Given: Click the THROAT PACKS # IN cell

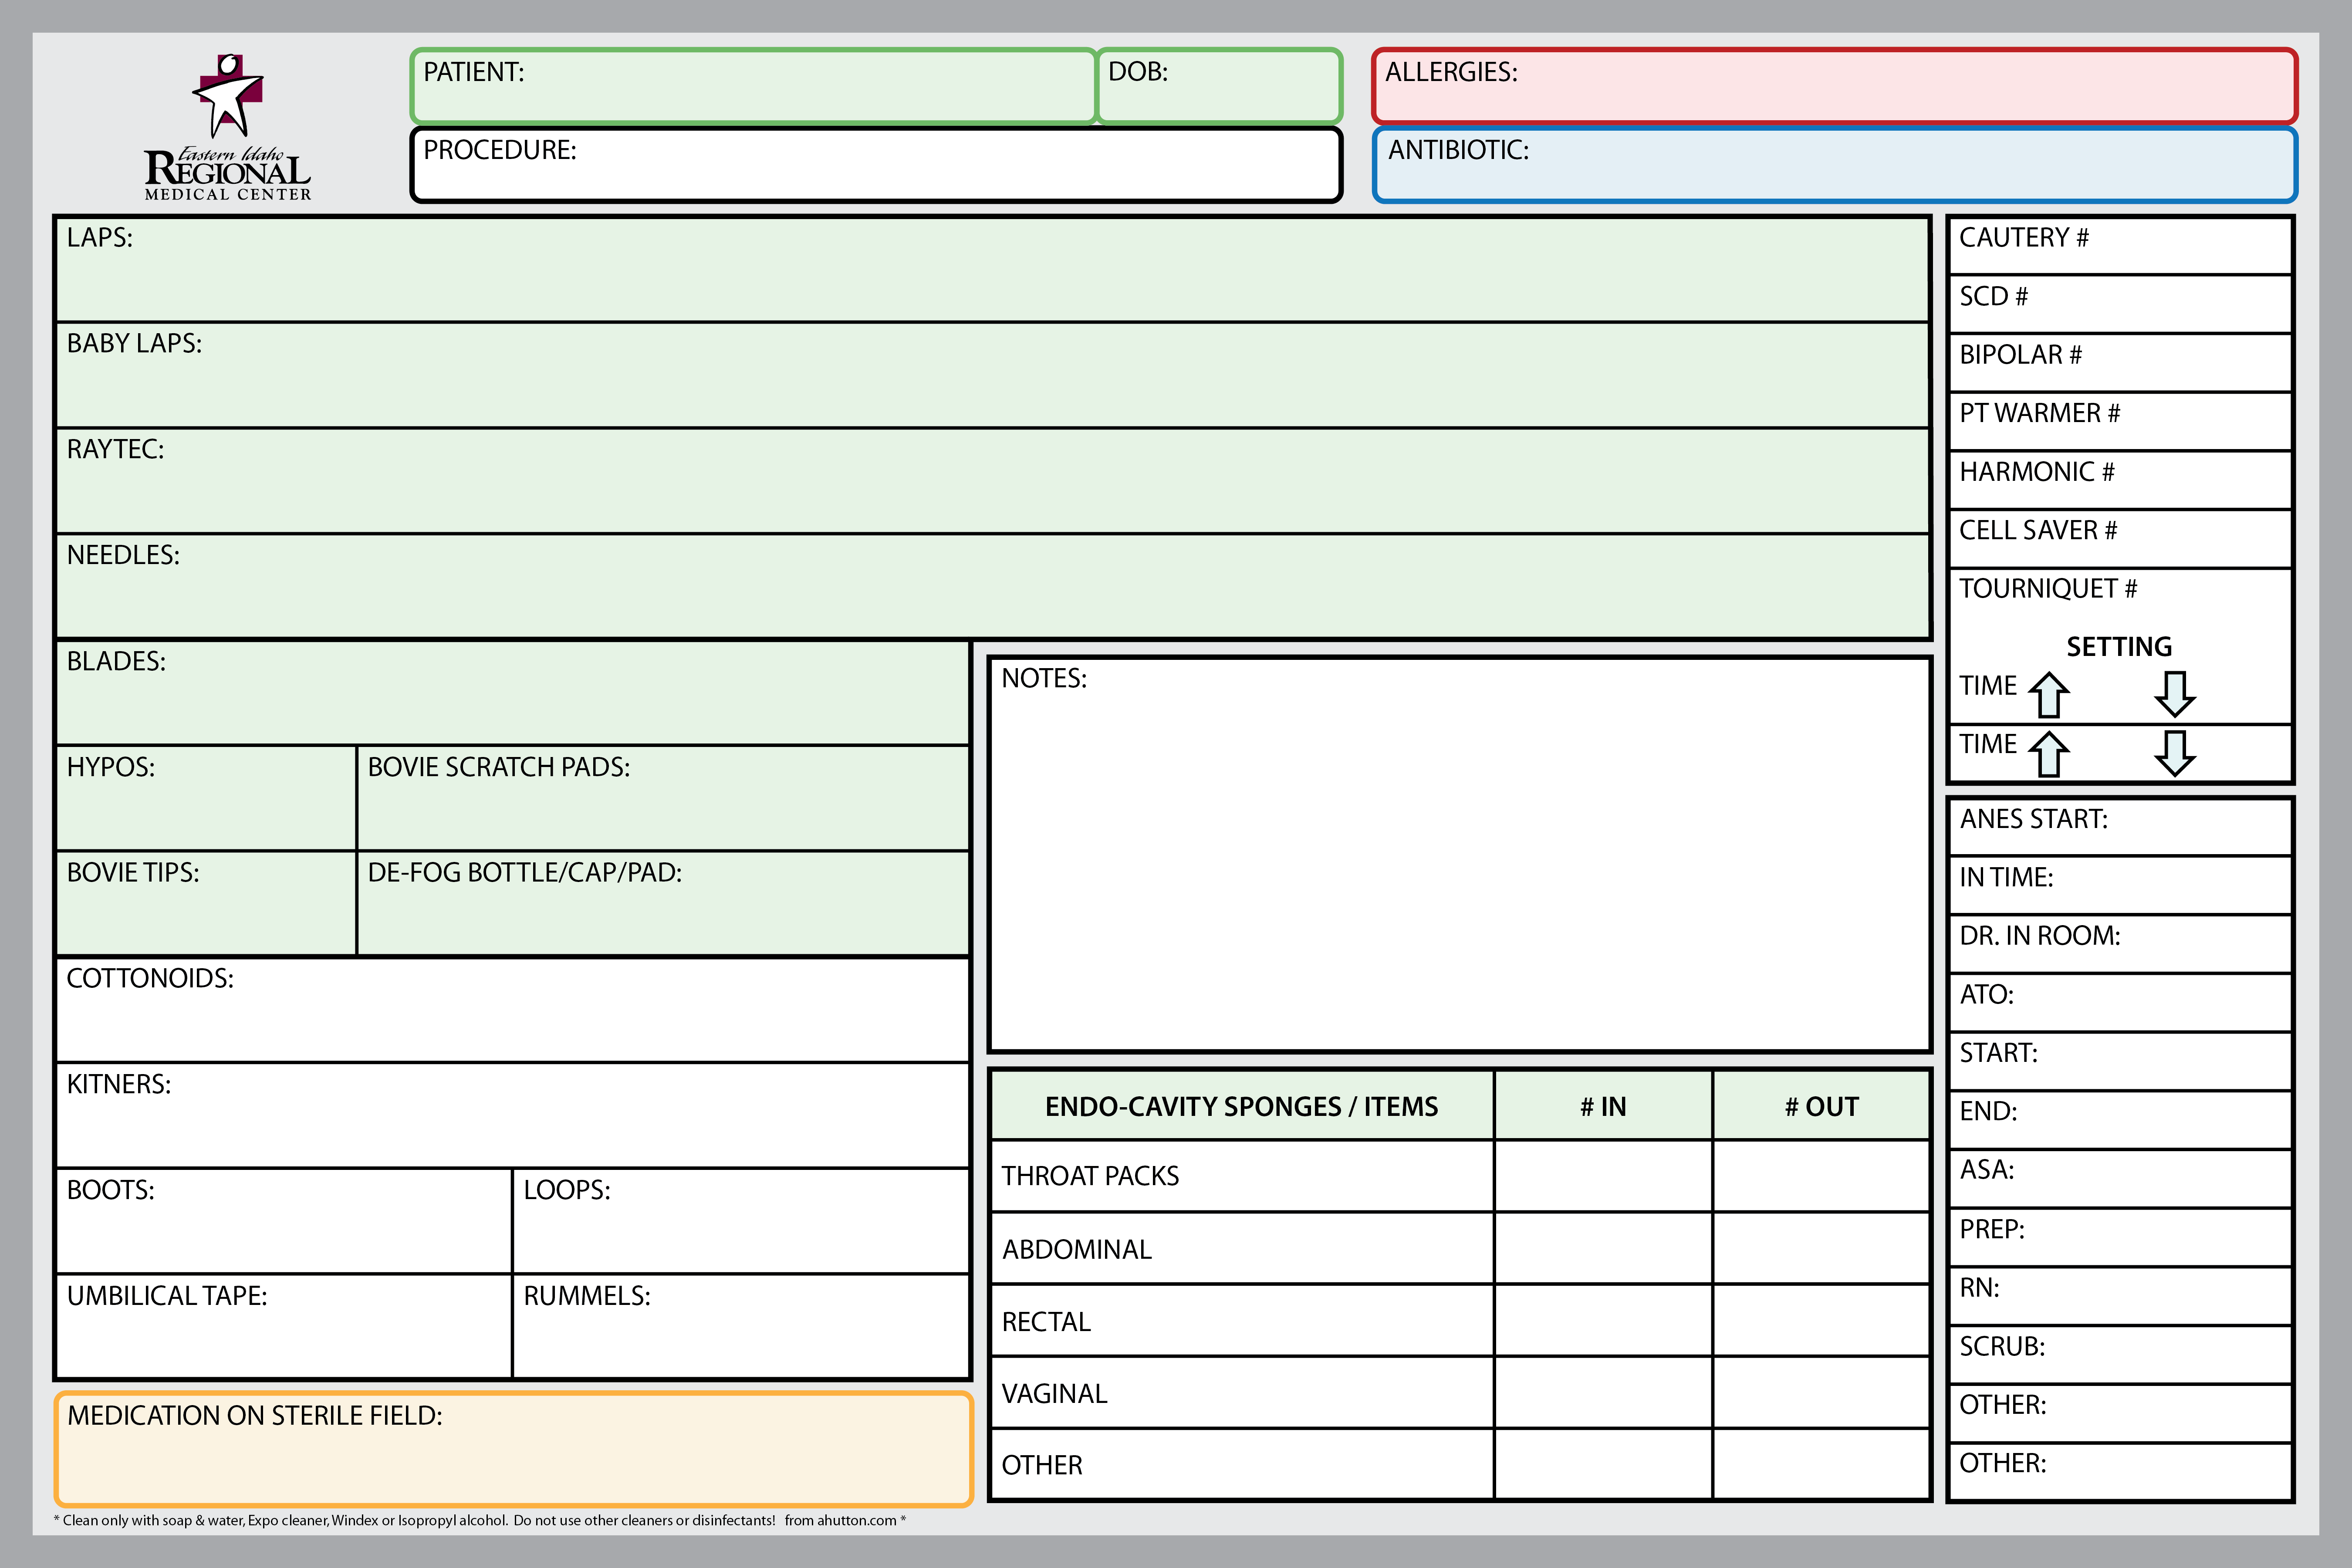Looking at the screenshot, I should [x=1602, y=1176].
